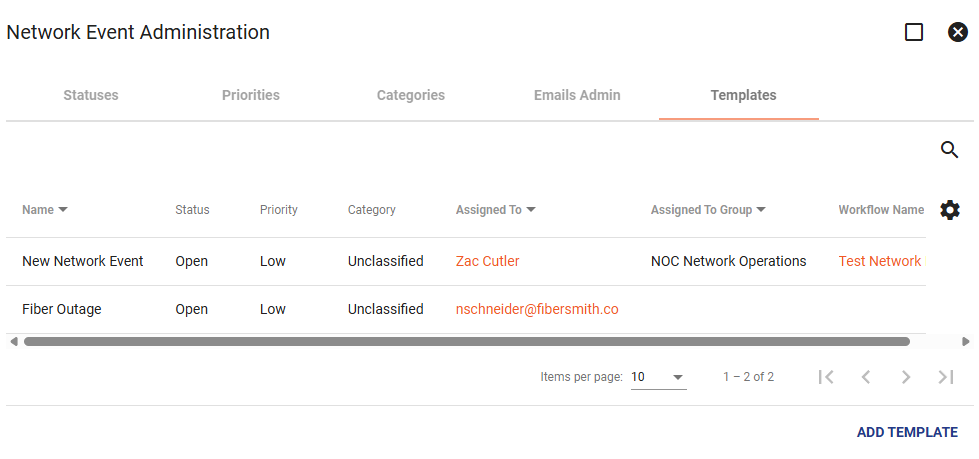
Task: Switch to the Priorities tab
Action: [251, 96]
